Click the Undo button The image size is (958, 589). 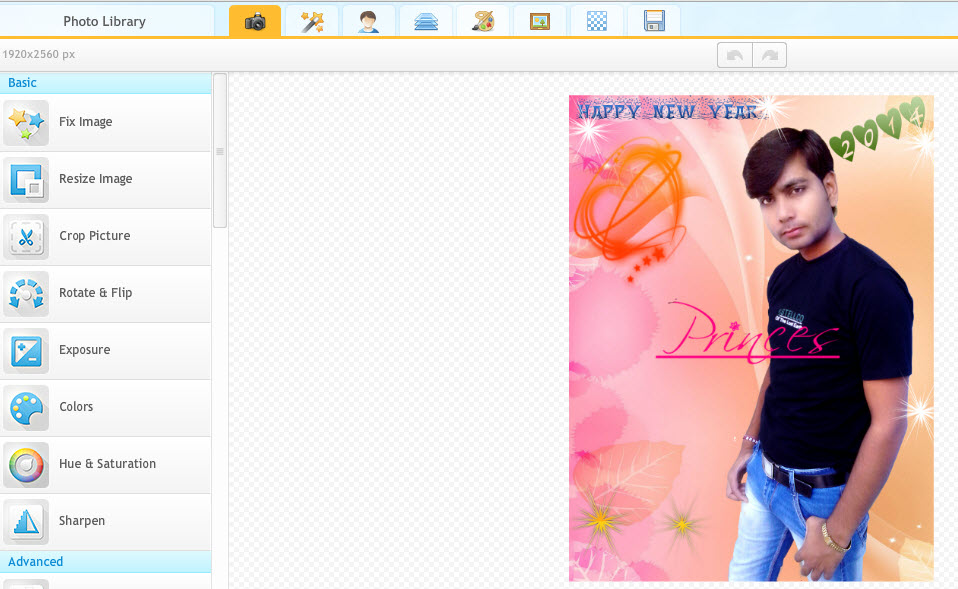734,54
